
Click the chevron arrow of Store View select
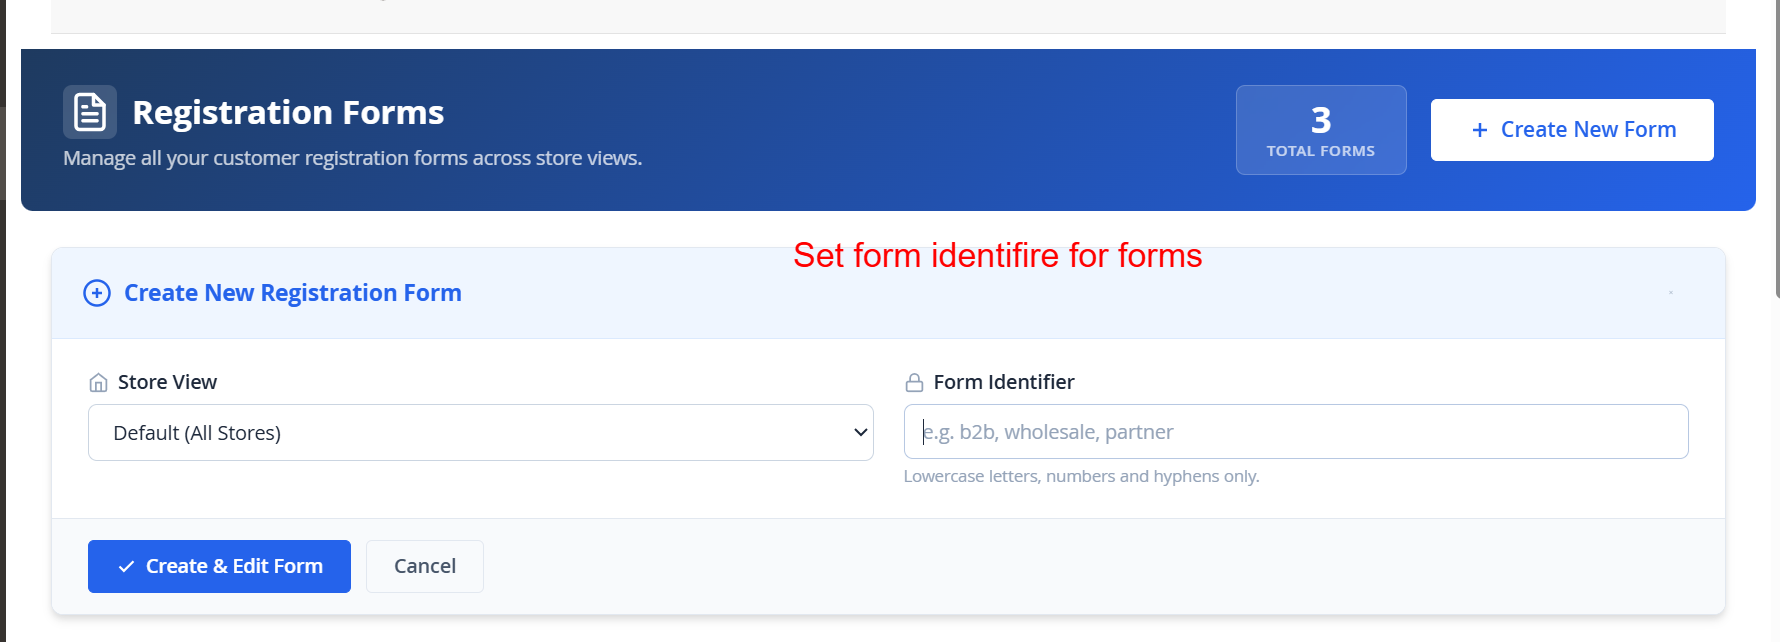pyautogui.click(x=860, y=433)
